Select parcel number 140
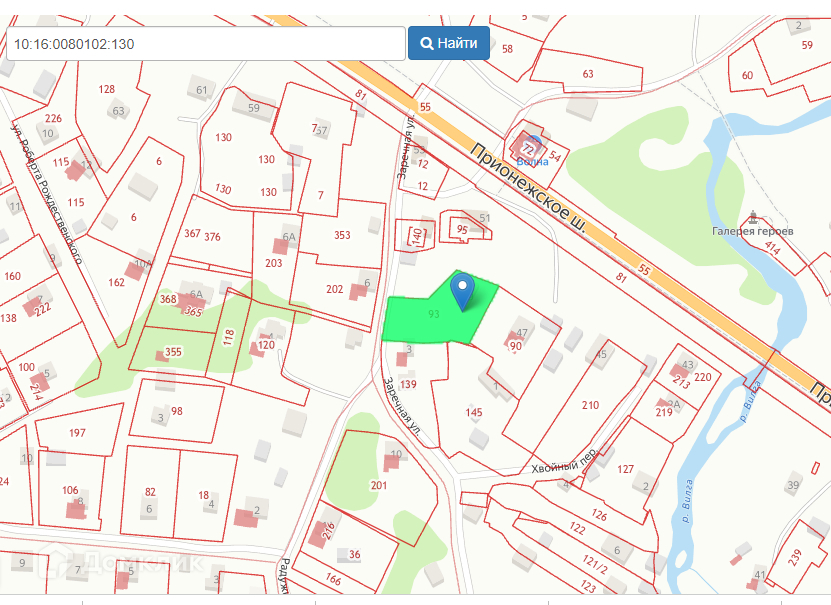This screenshot has width=831, height=605. [417, 236]
